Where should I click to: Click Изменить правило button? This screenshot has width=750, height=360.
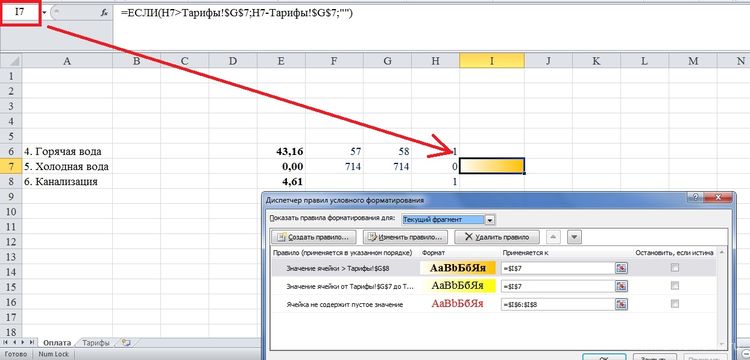pyautogui.click(x=406, y=237)
